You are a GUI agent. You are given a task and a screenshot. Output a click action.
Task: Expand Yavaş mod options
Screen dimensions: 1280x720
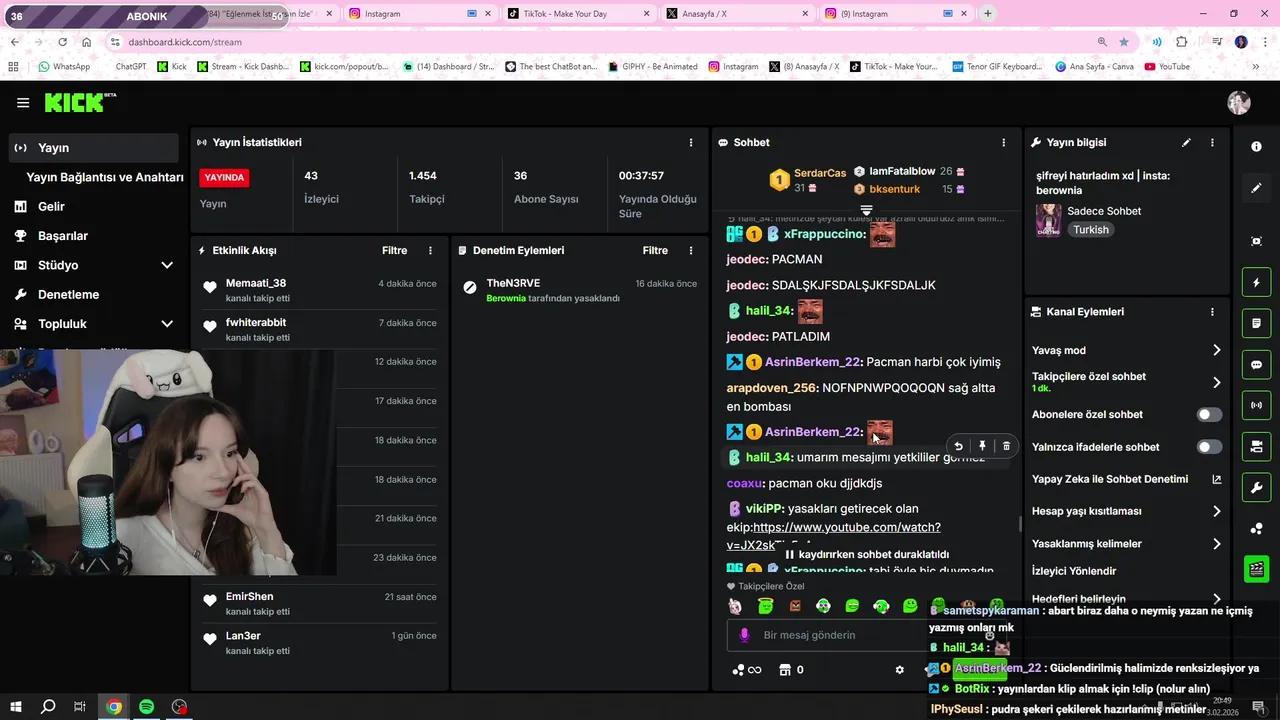(x=1216, y=350)
